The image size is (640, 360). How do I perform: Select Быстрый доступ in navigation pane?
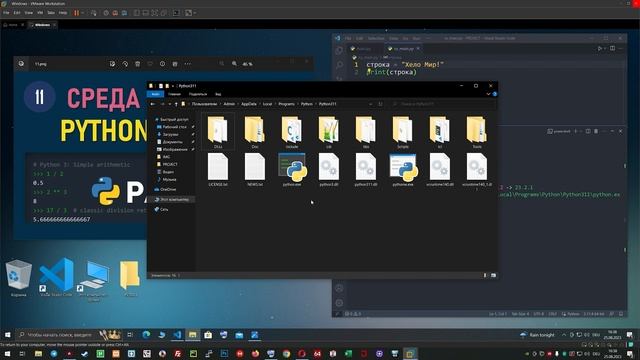[x=171, y=120]
